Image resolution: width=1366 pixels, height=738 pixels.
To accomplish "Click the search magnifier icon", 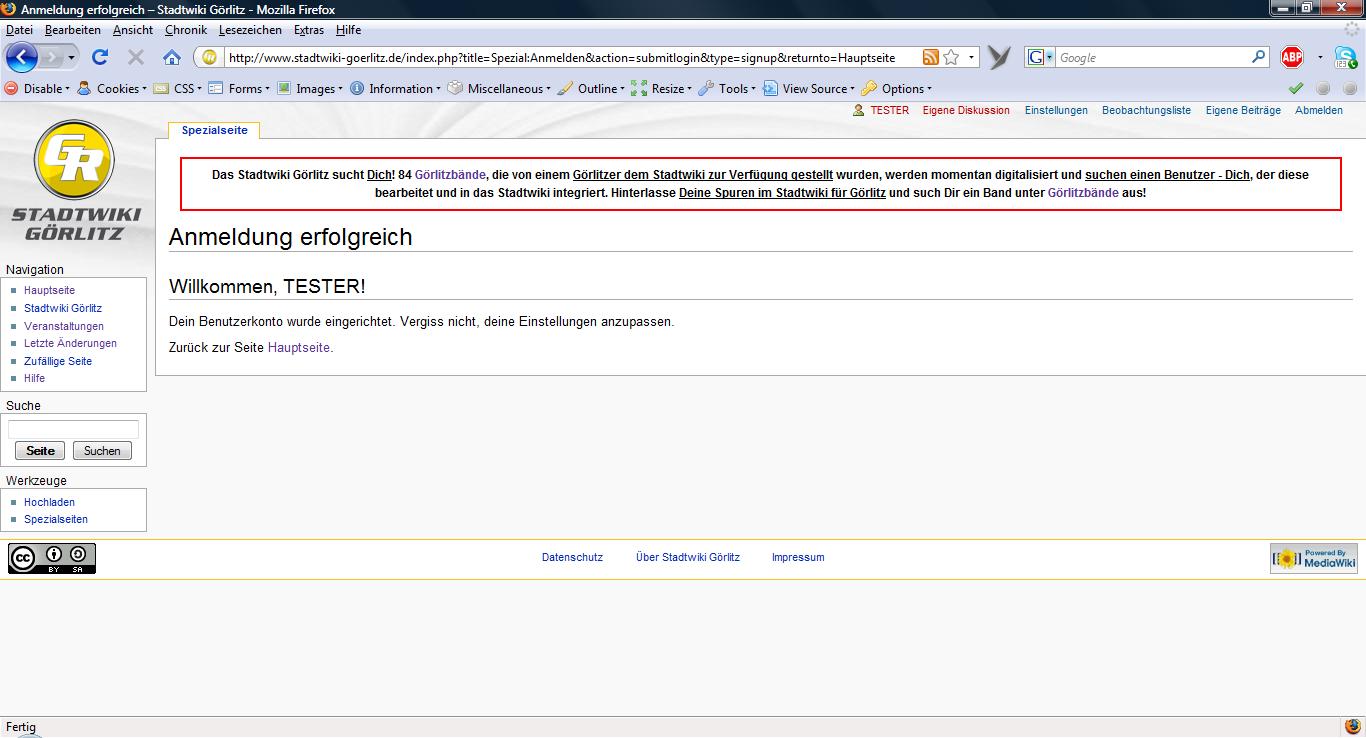I will click(1259, 58).
